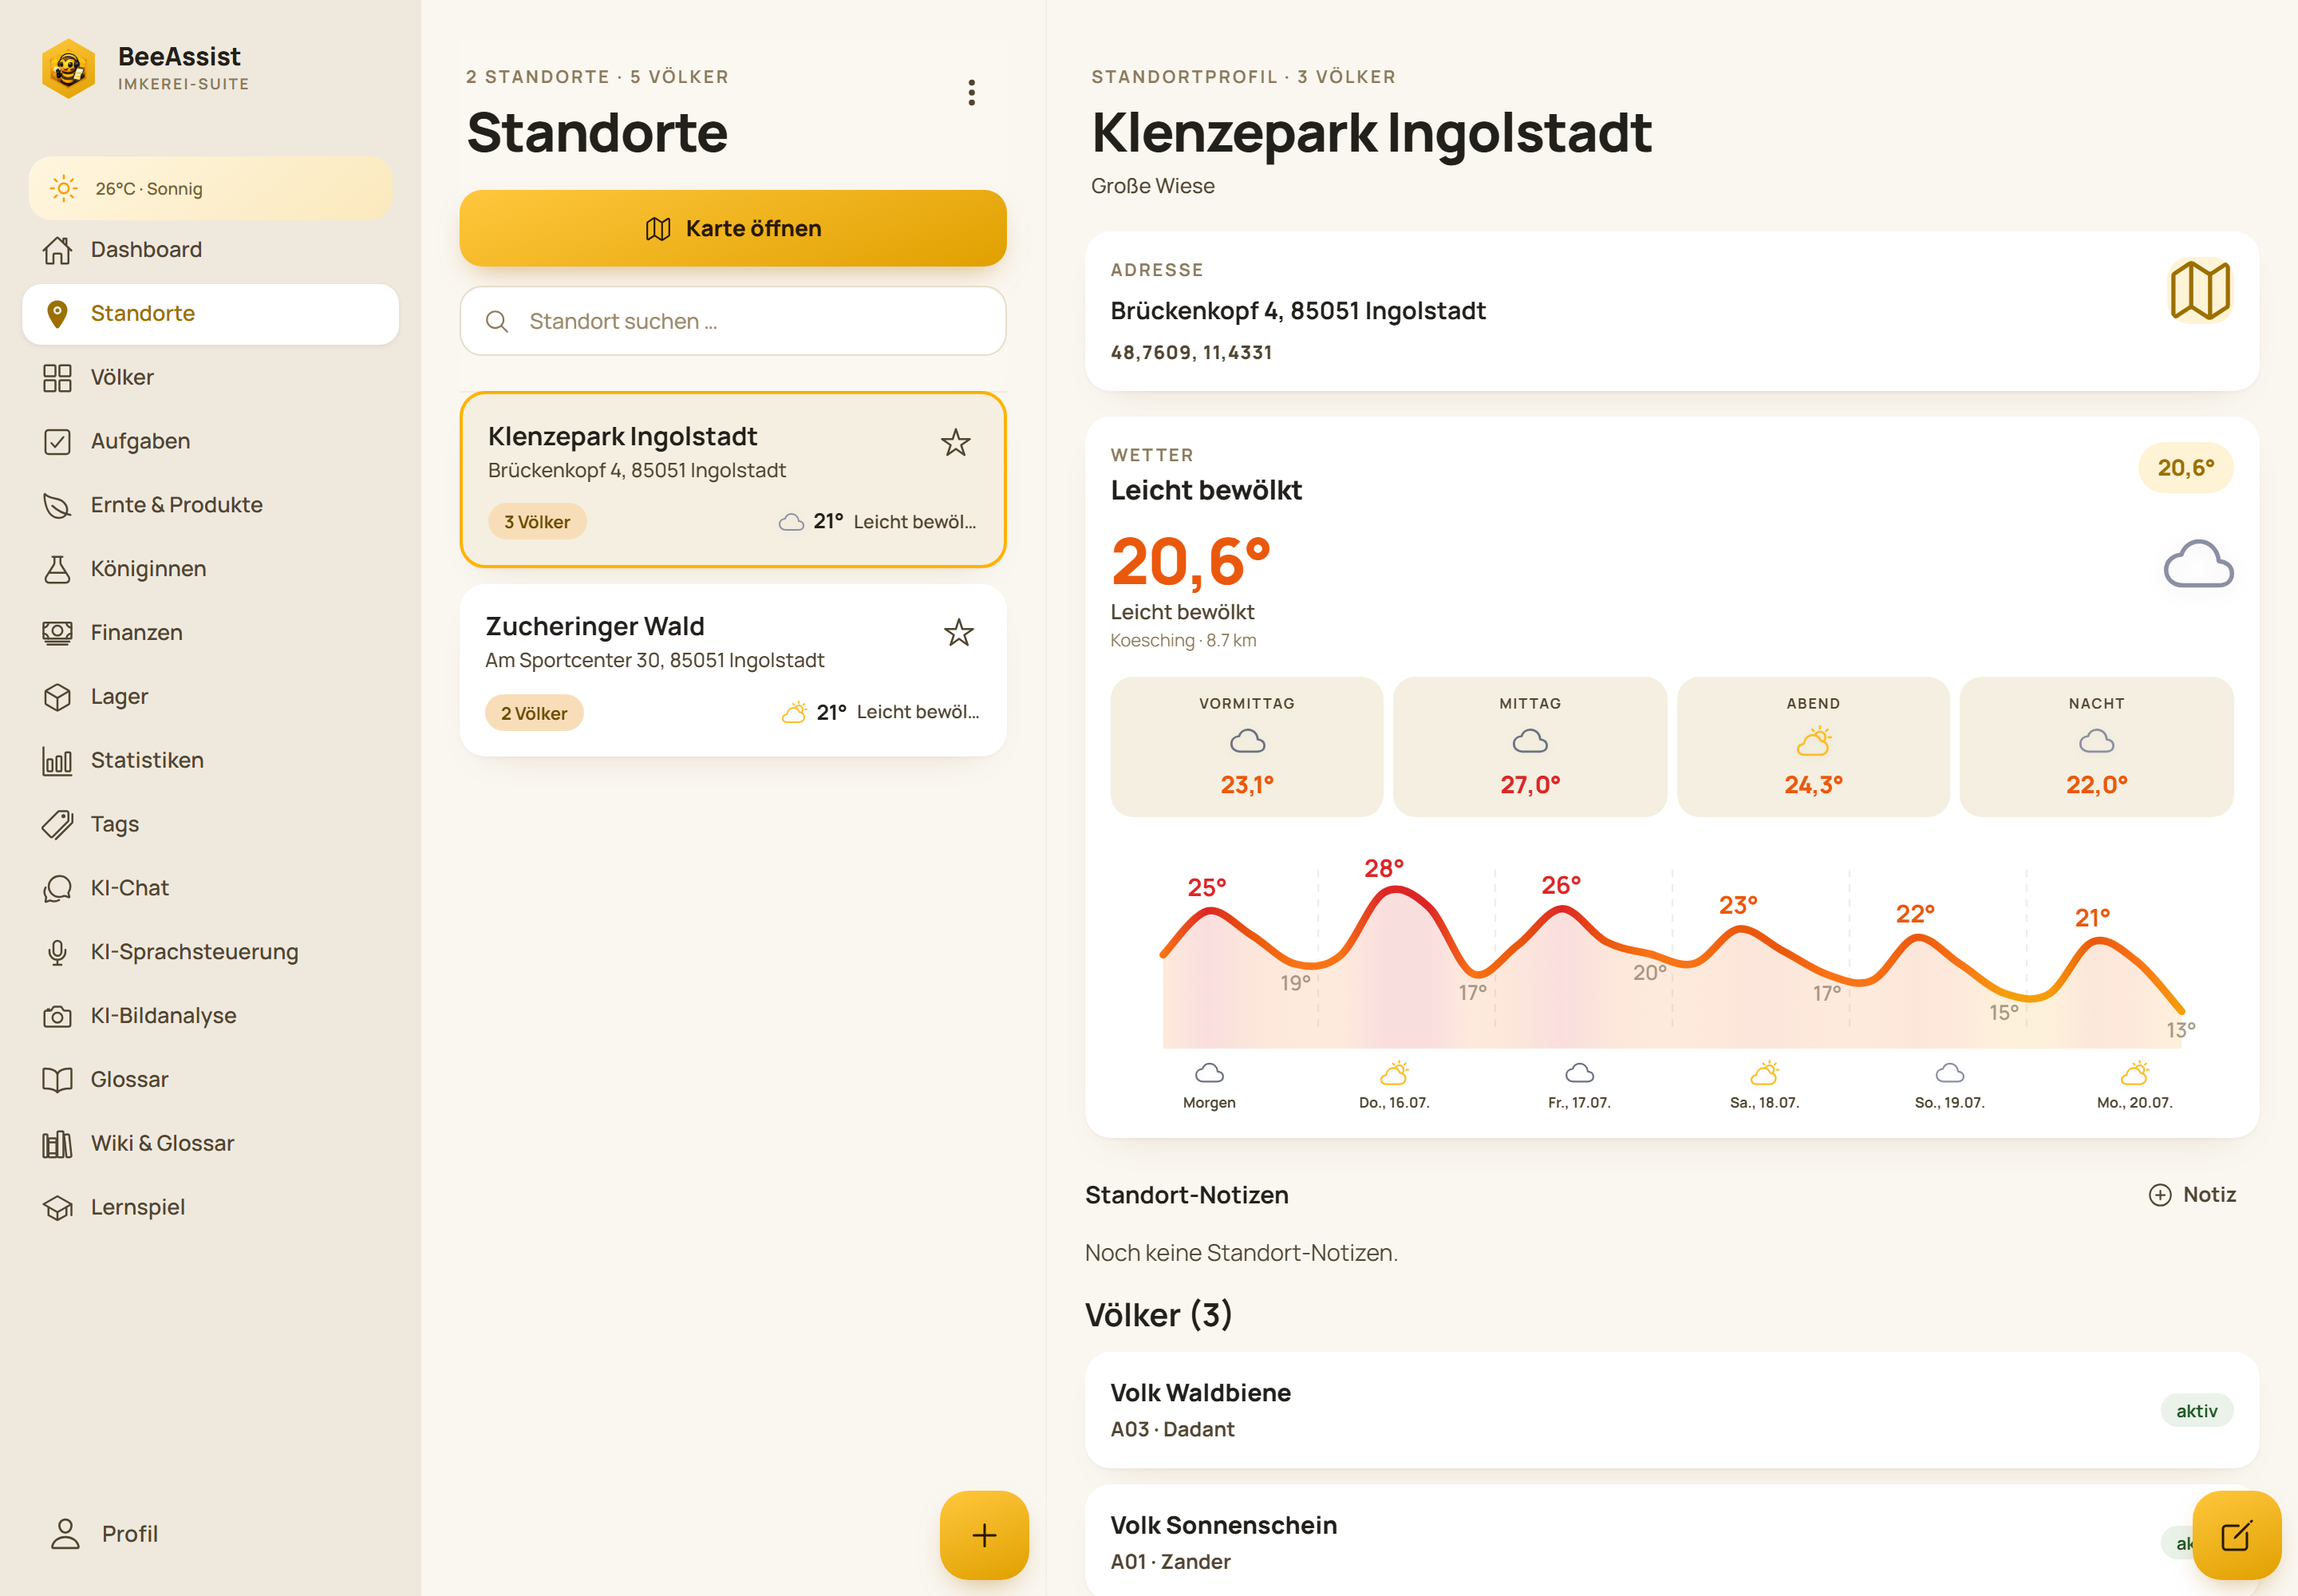Image resolution: width=2298 pixels, height=1596 pixels.
Task: Open Königinnen section
Action: click(x=210, y=569)
